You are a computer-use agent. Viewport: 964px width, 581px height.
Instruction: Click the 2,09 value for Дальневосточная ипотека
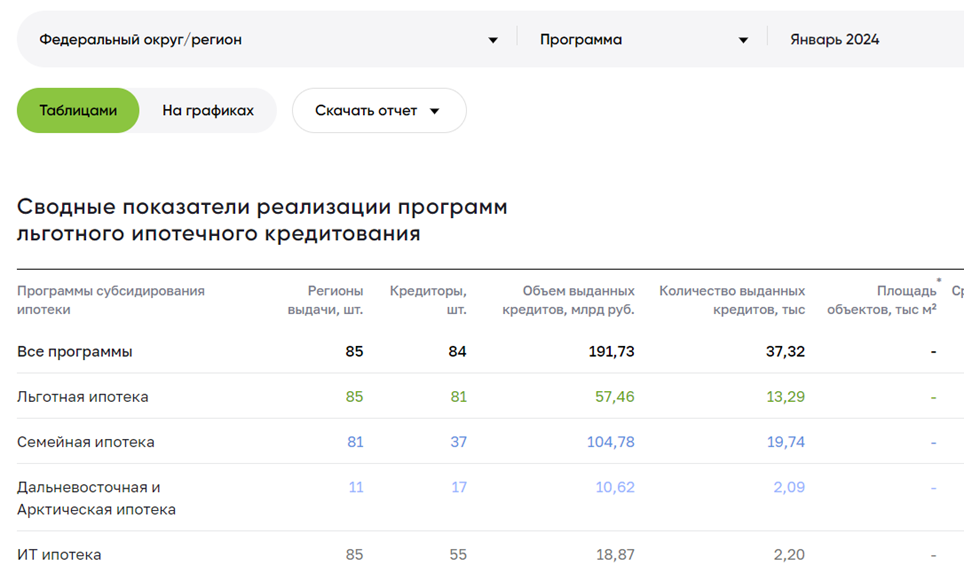tap(789, 488)
